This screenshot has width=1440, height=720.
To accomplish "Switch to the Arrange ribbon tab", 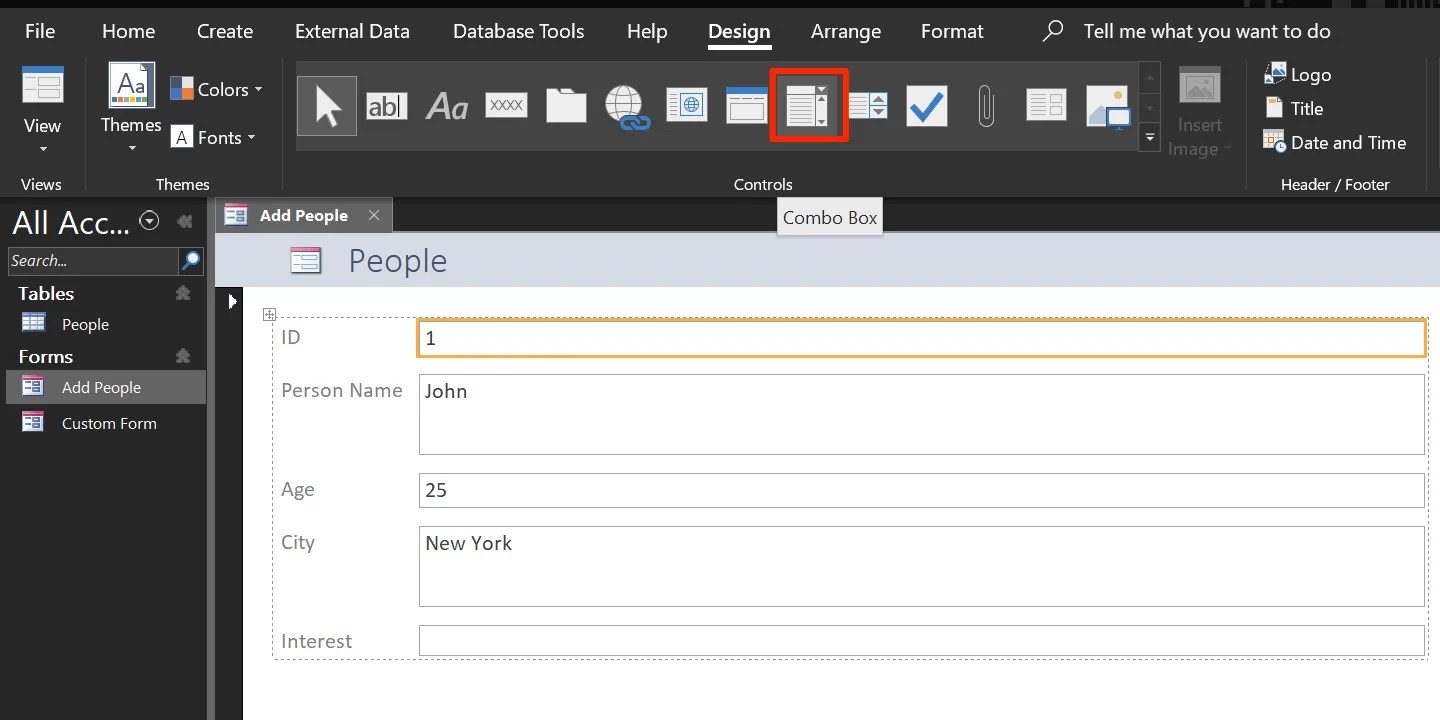I will [845, 31].
